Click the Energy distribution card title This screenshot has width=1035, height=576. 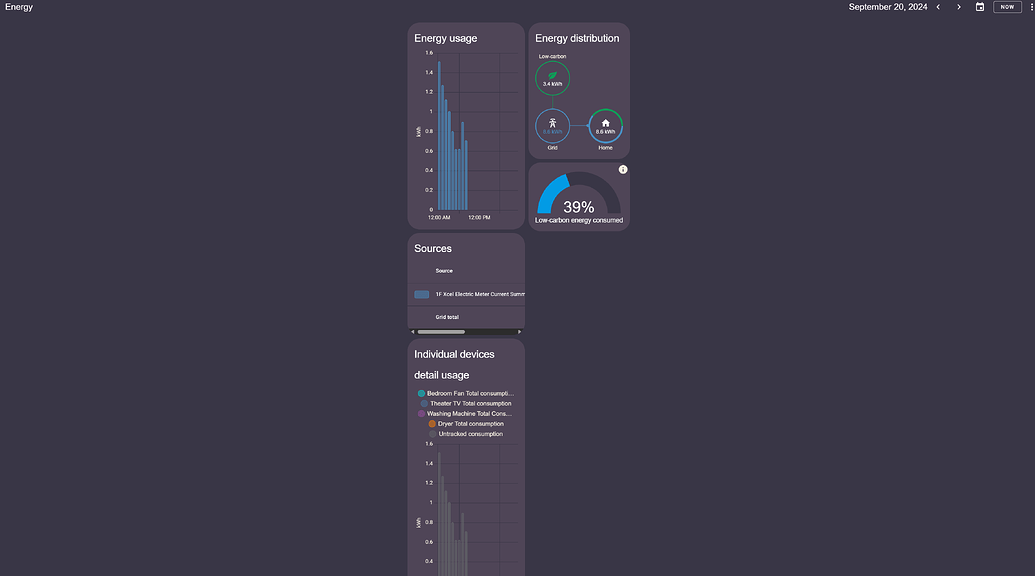(x=577, y=38)
